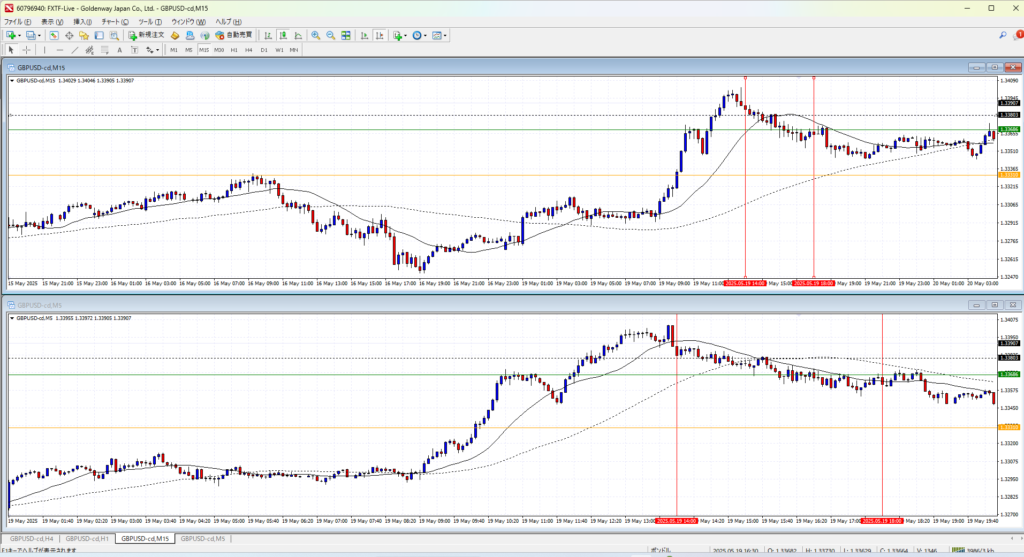1024x557 pixels.
Task: Click the zoom in magnifier icon
Action: 315,36
